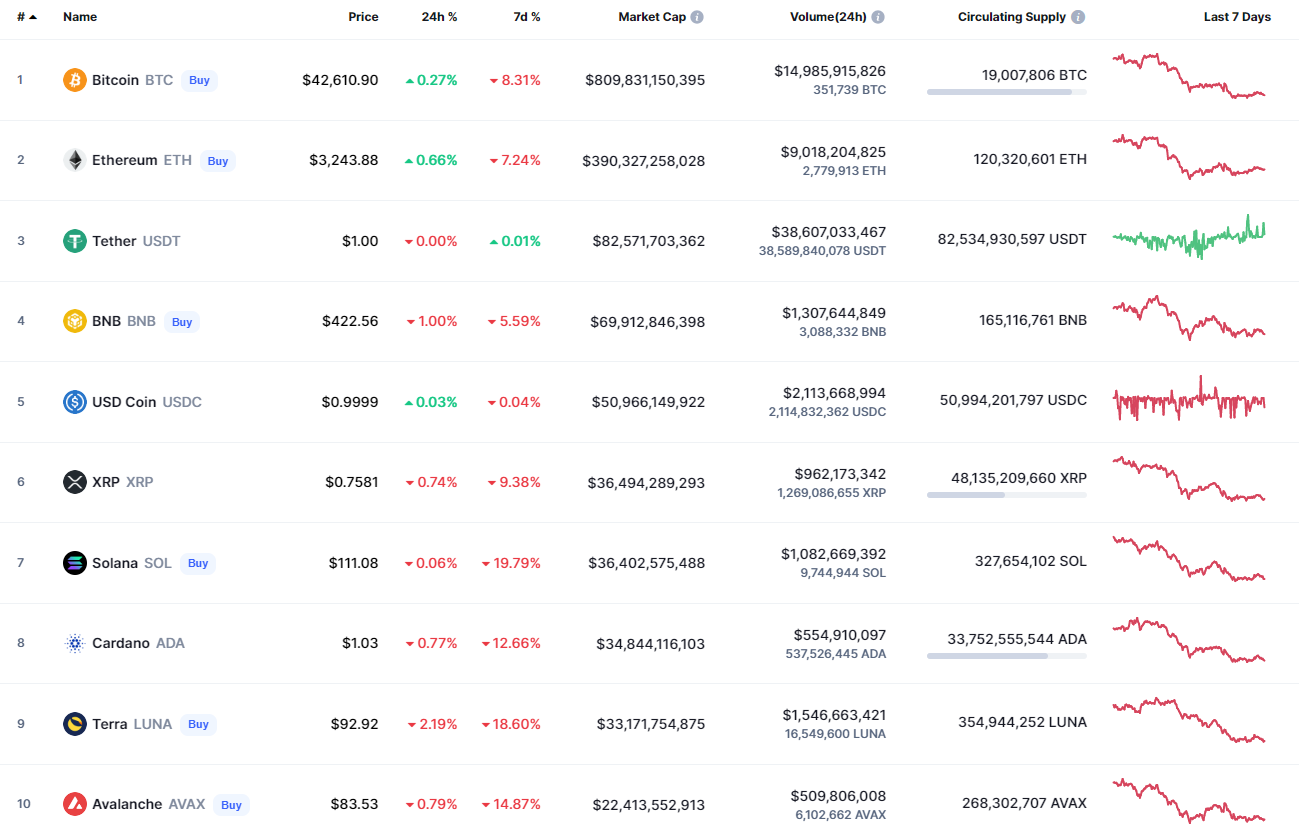Click the Buy button next to Bitcoin

coord(199,80)
